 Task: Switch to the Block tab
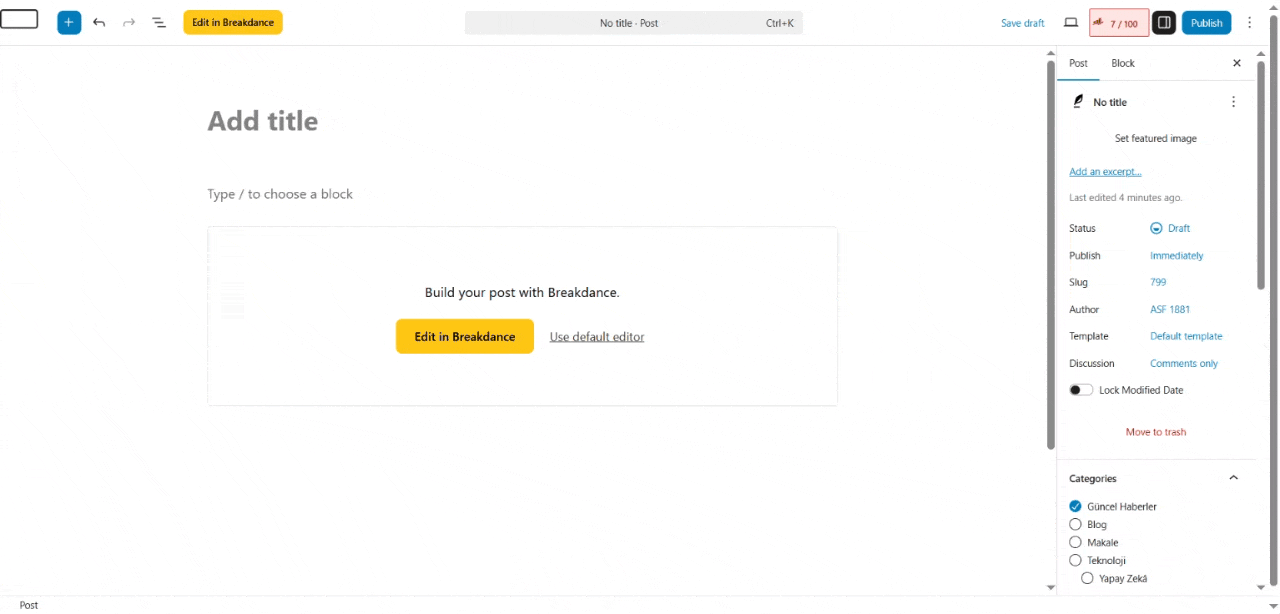1123,63
